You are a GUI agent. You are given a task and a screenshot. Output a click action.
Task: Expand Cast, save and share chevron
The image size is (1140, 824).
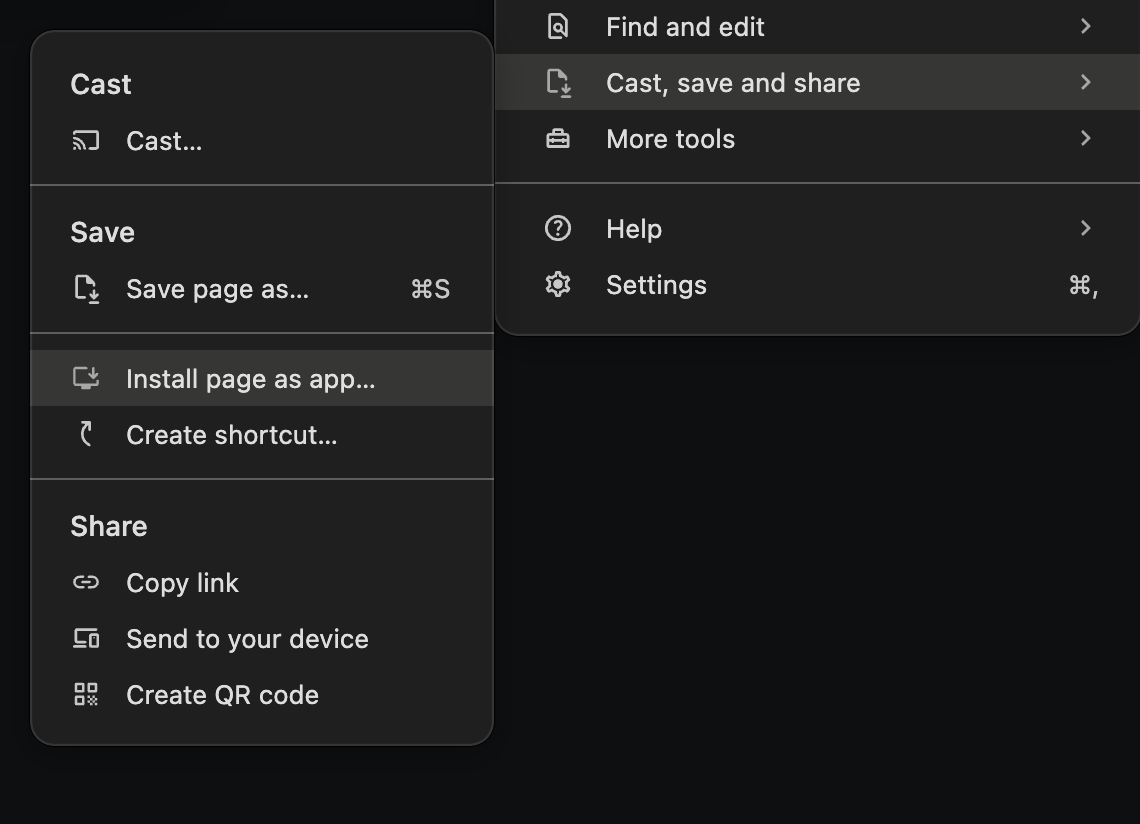click(1085, 82)
